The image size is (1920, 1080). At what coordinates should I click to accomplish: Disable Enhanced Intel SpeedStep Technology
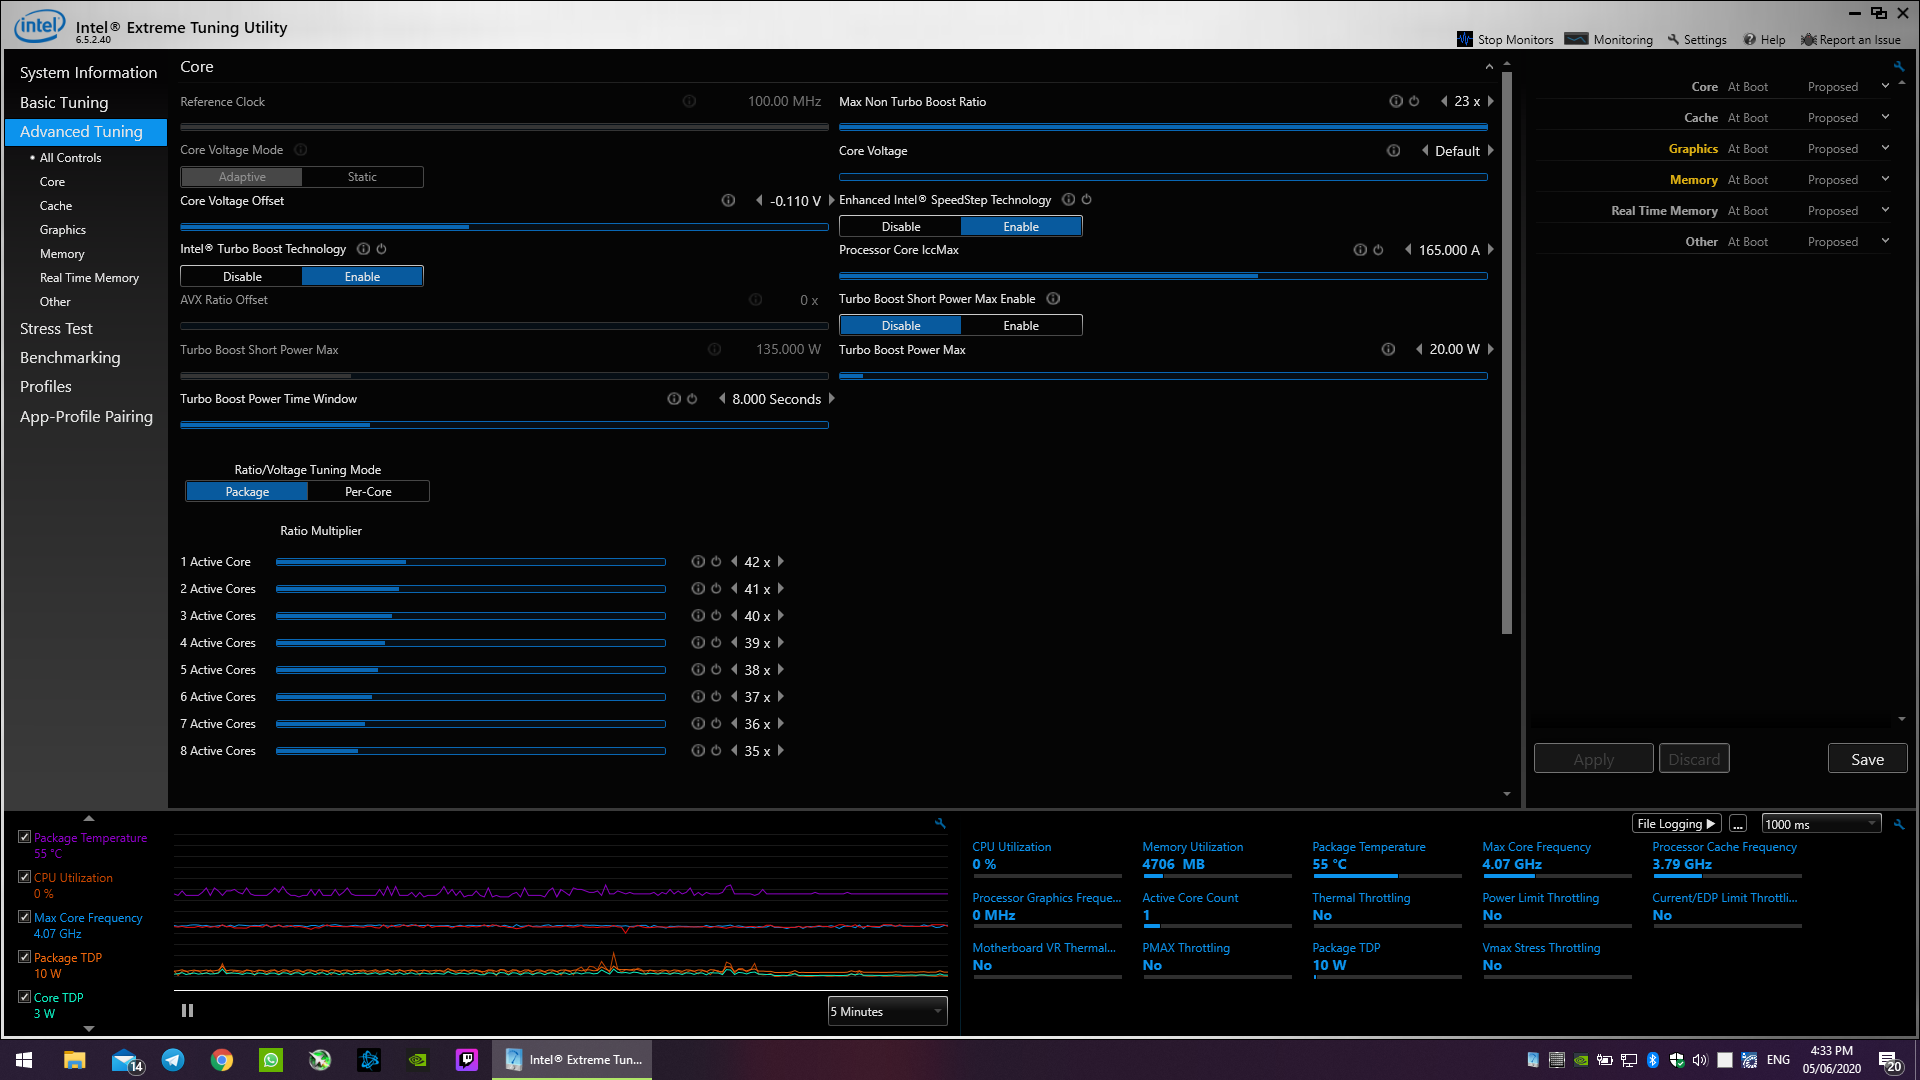click(901, 227)
